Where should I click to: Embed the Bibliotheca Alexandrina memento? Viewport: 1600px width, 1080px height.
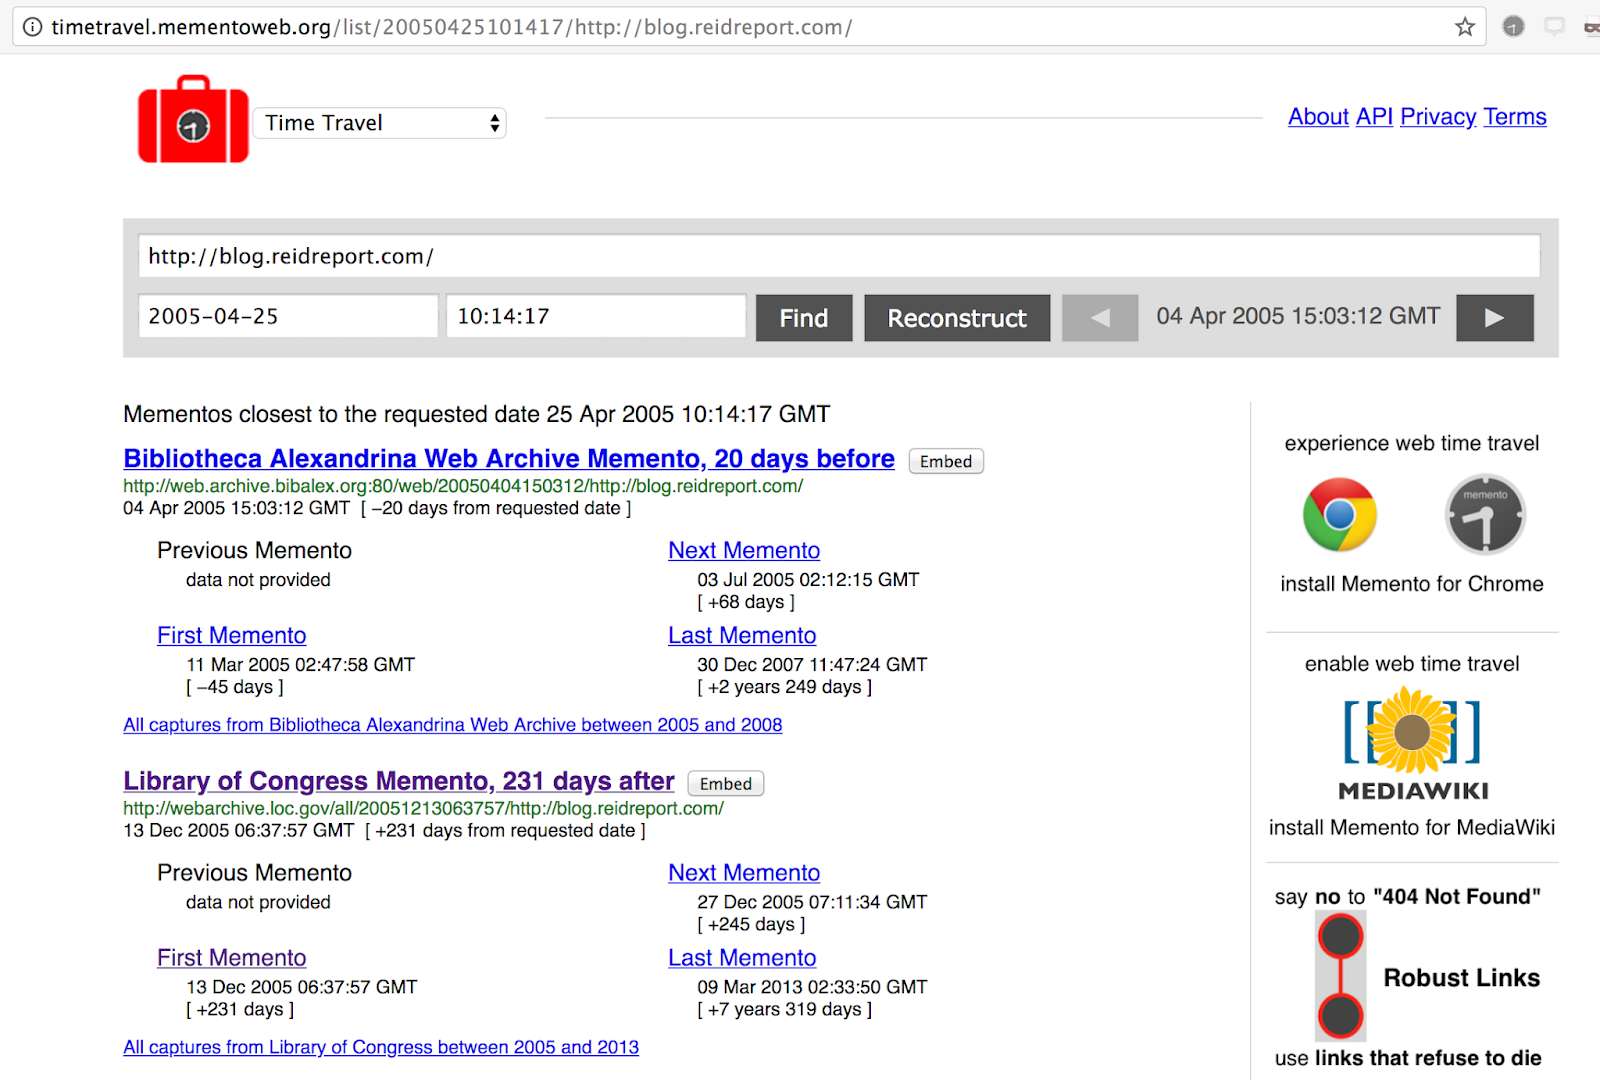pyautogui.click(x=946, y=461)
